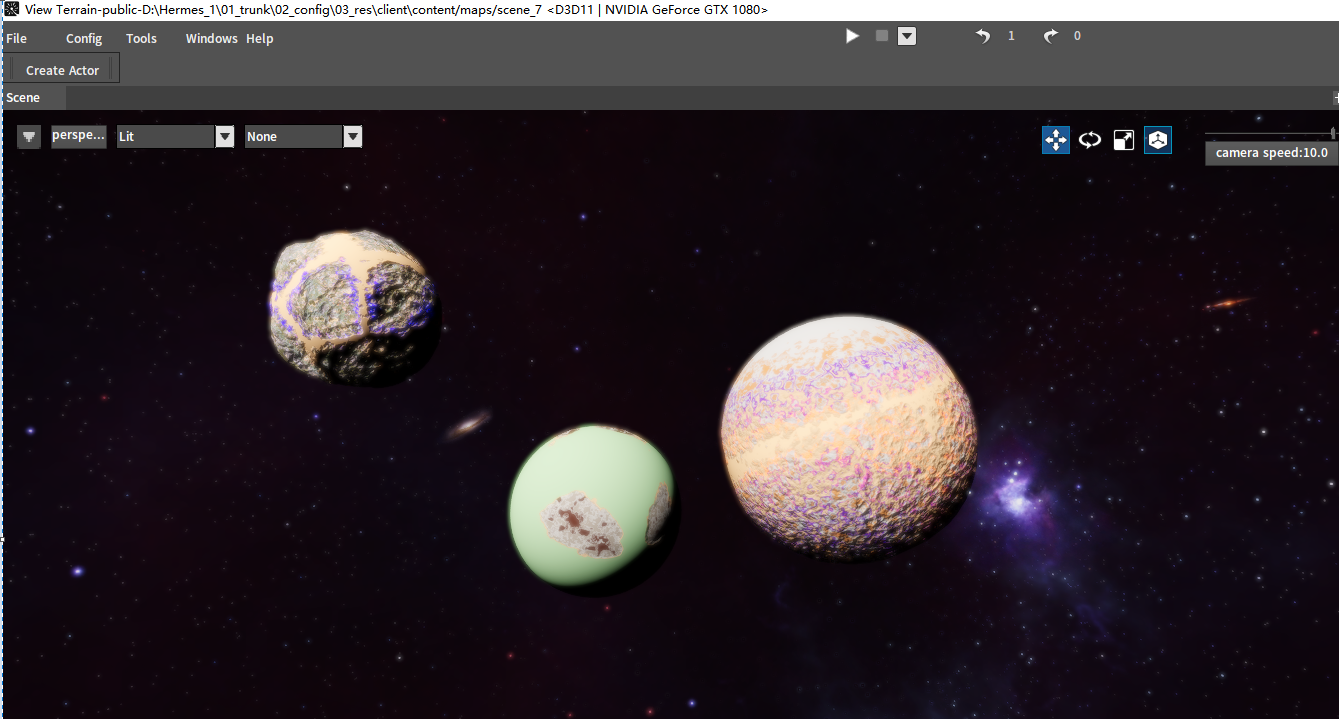This screenshot has height=719, width=1339.
Task: Click the Stop square button
Action: coord(881,36)
